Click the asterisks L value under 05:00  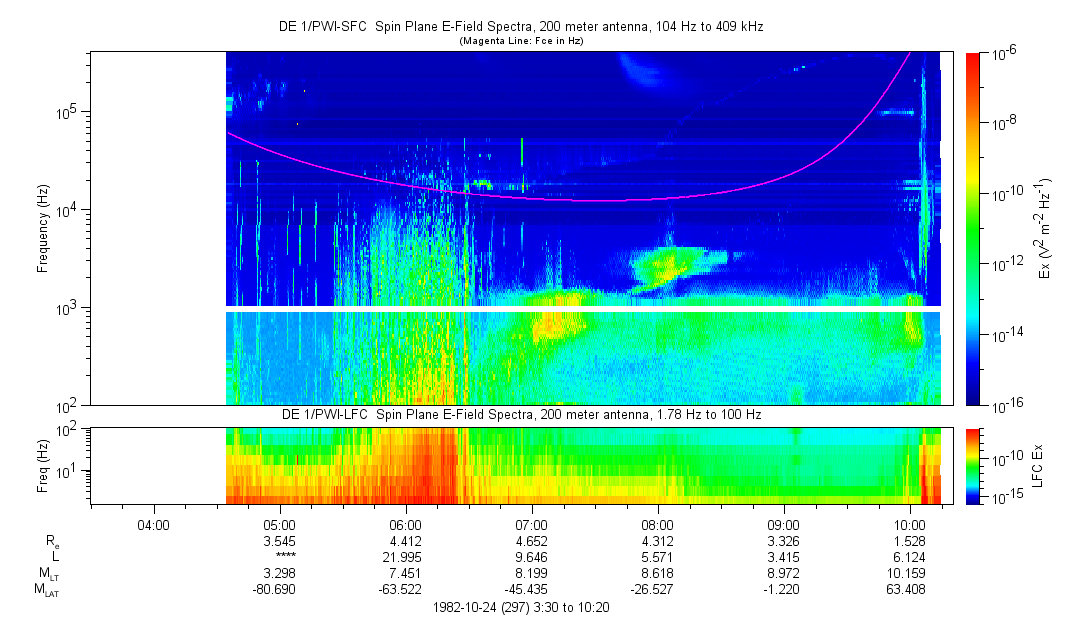pyautogui.click(x=278, y=556)
